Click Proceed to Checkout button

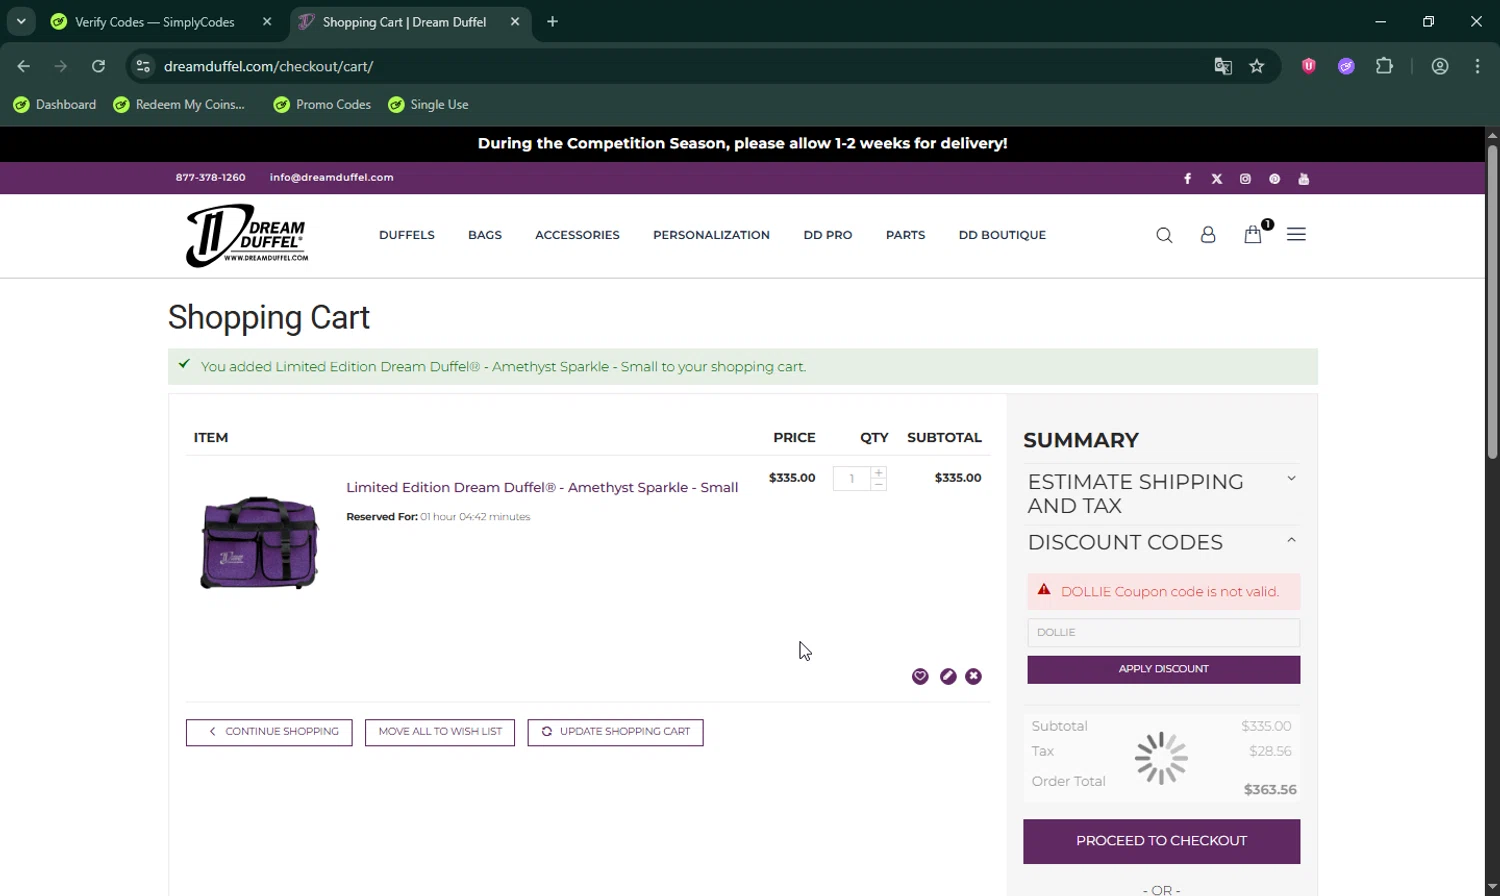tap(1161, 841)
